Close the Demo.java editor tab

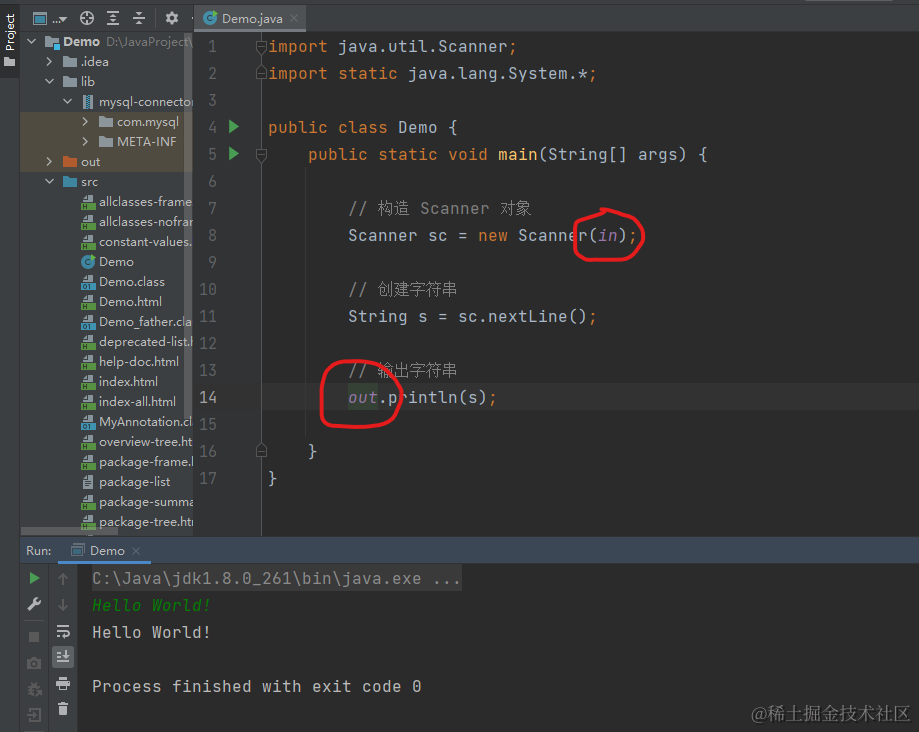pyautogui.click(x=294, y=19)
